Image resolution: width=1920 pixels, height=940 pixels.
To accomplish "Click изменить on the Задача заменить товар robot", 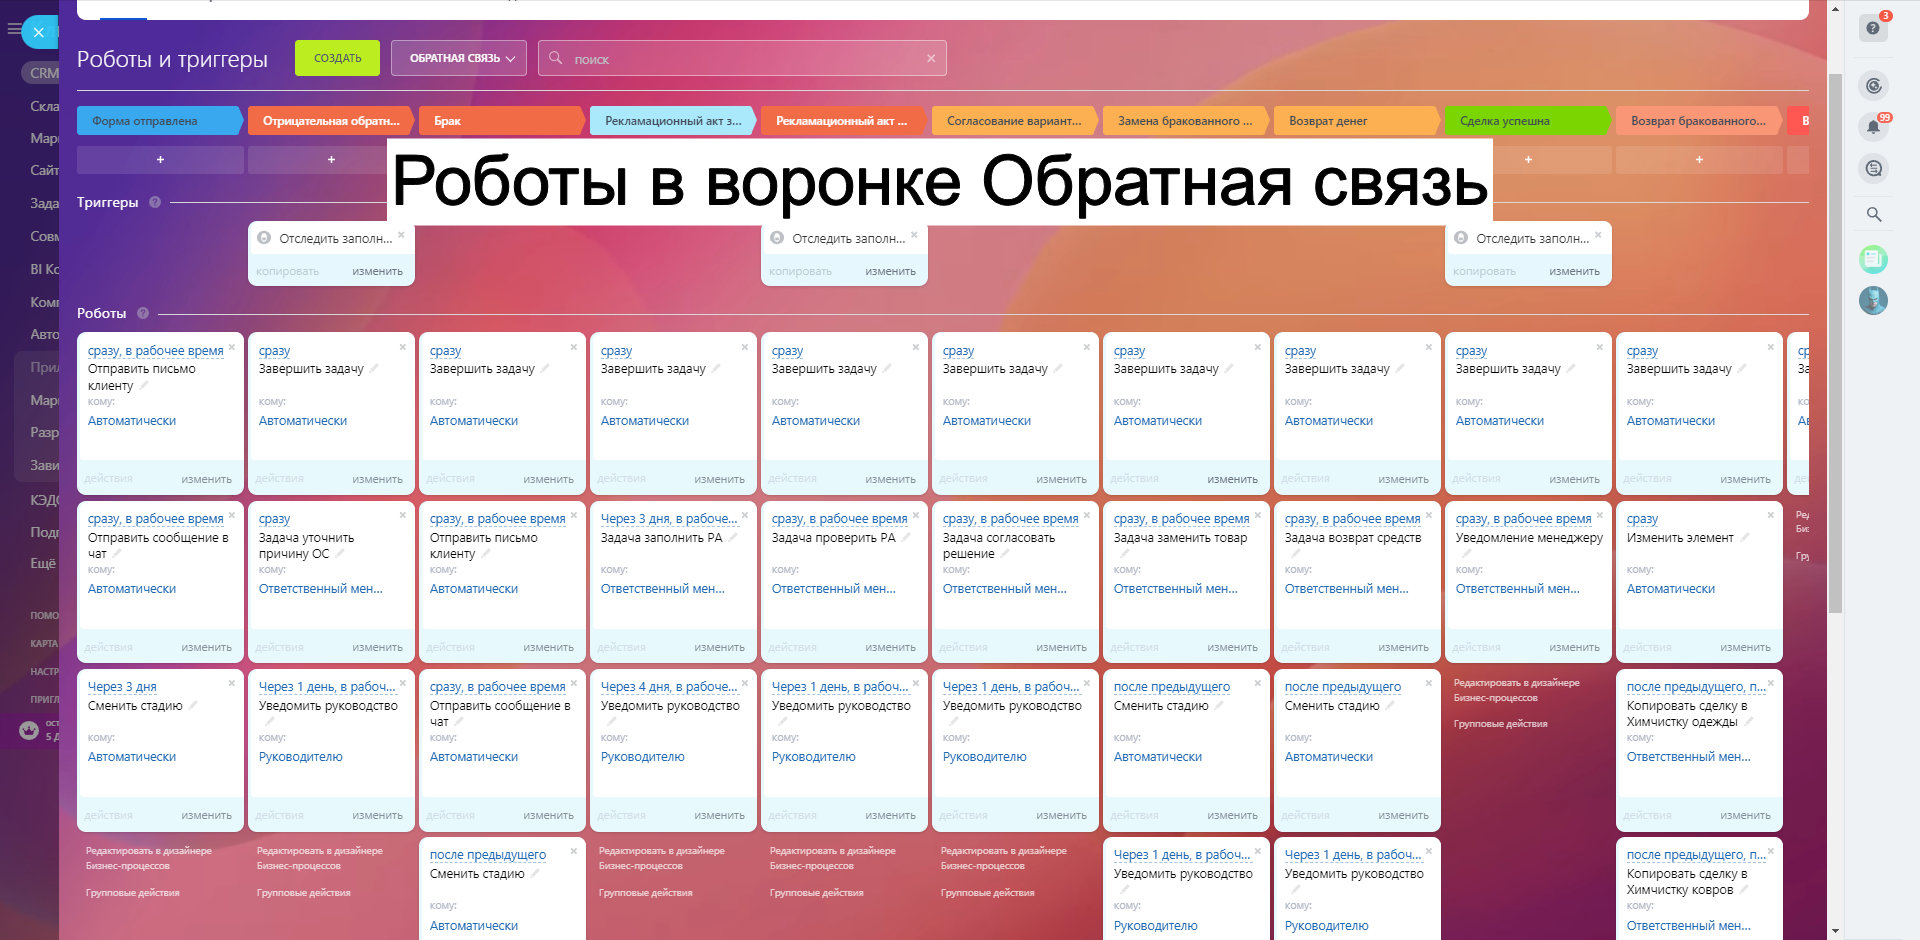I will click(1232, 648).
